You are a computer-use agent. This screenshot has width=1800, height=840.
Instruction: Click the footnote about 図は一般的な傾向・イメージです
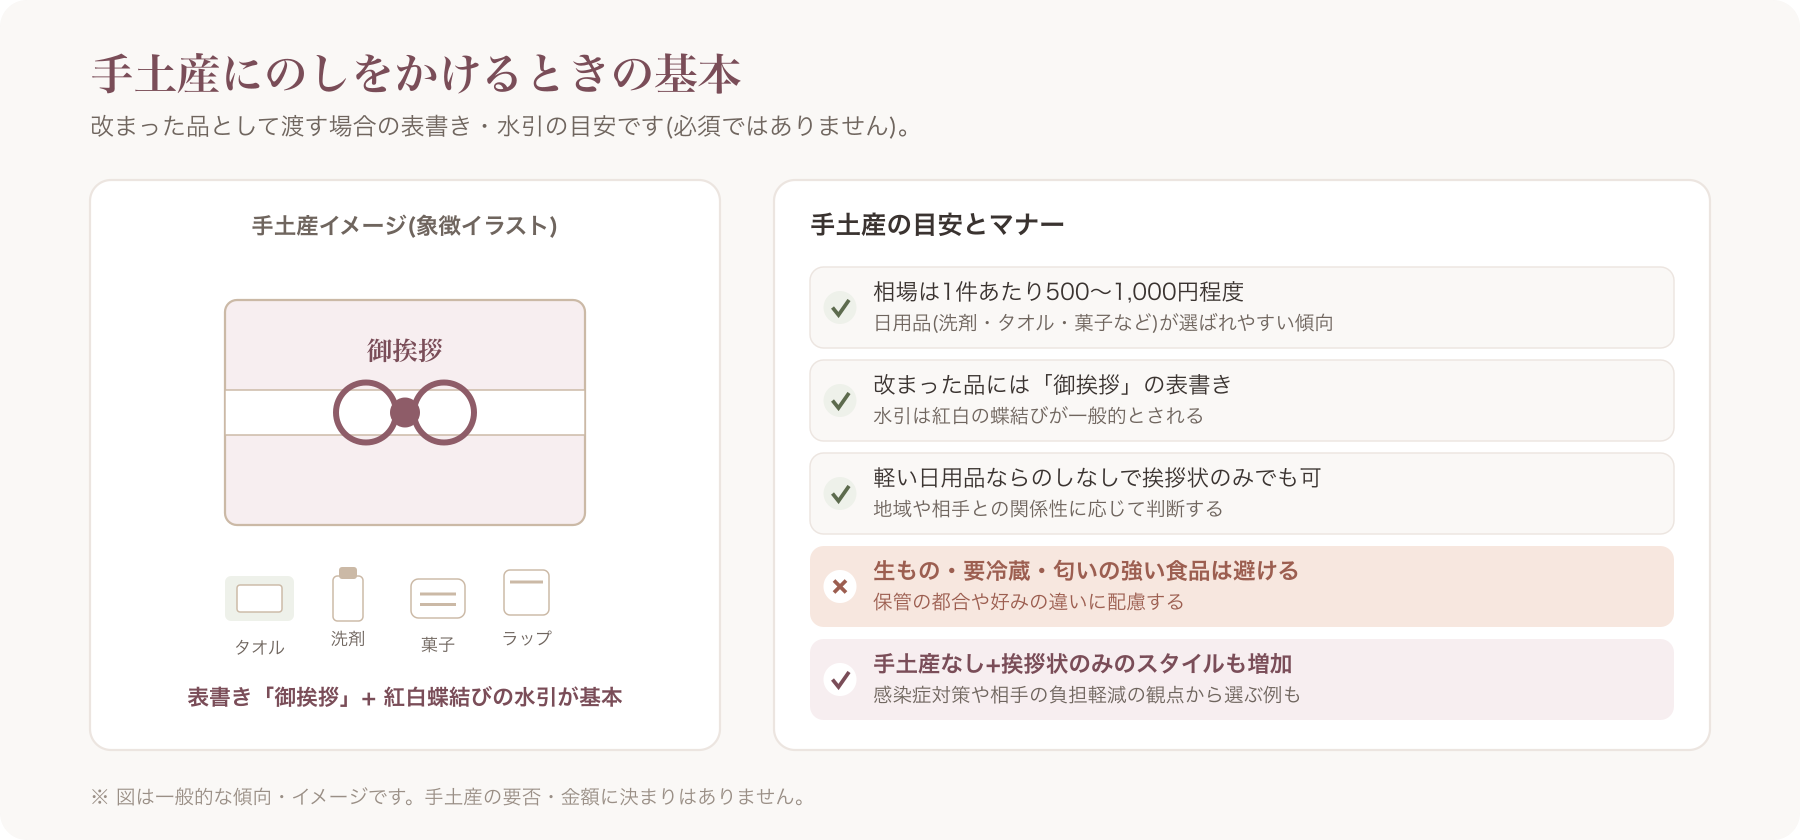[x=449, y=797]
